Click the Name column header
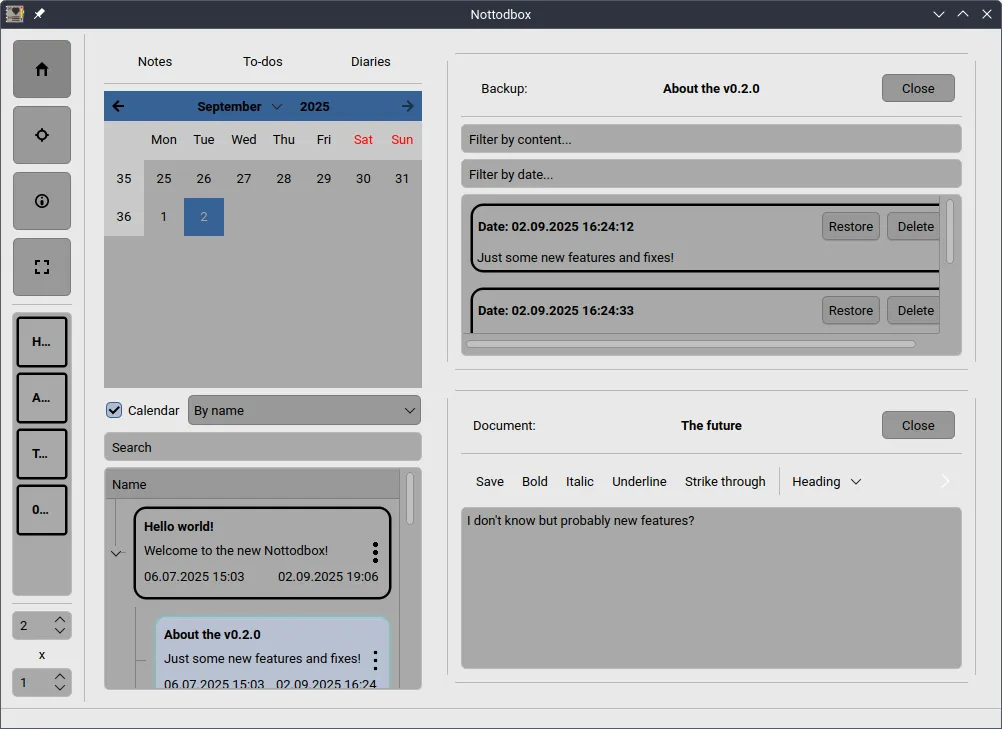Viewport: 1002px width, 729px height. click(252, 484)
